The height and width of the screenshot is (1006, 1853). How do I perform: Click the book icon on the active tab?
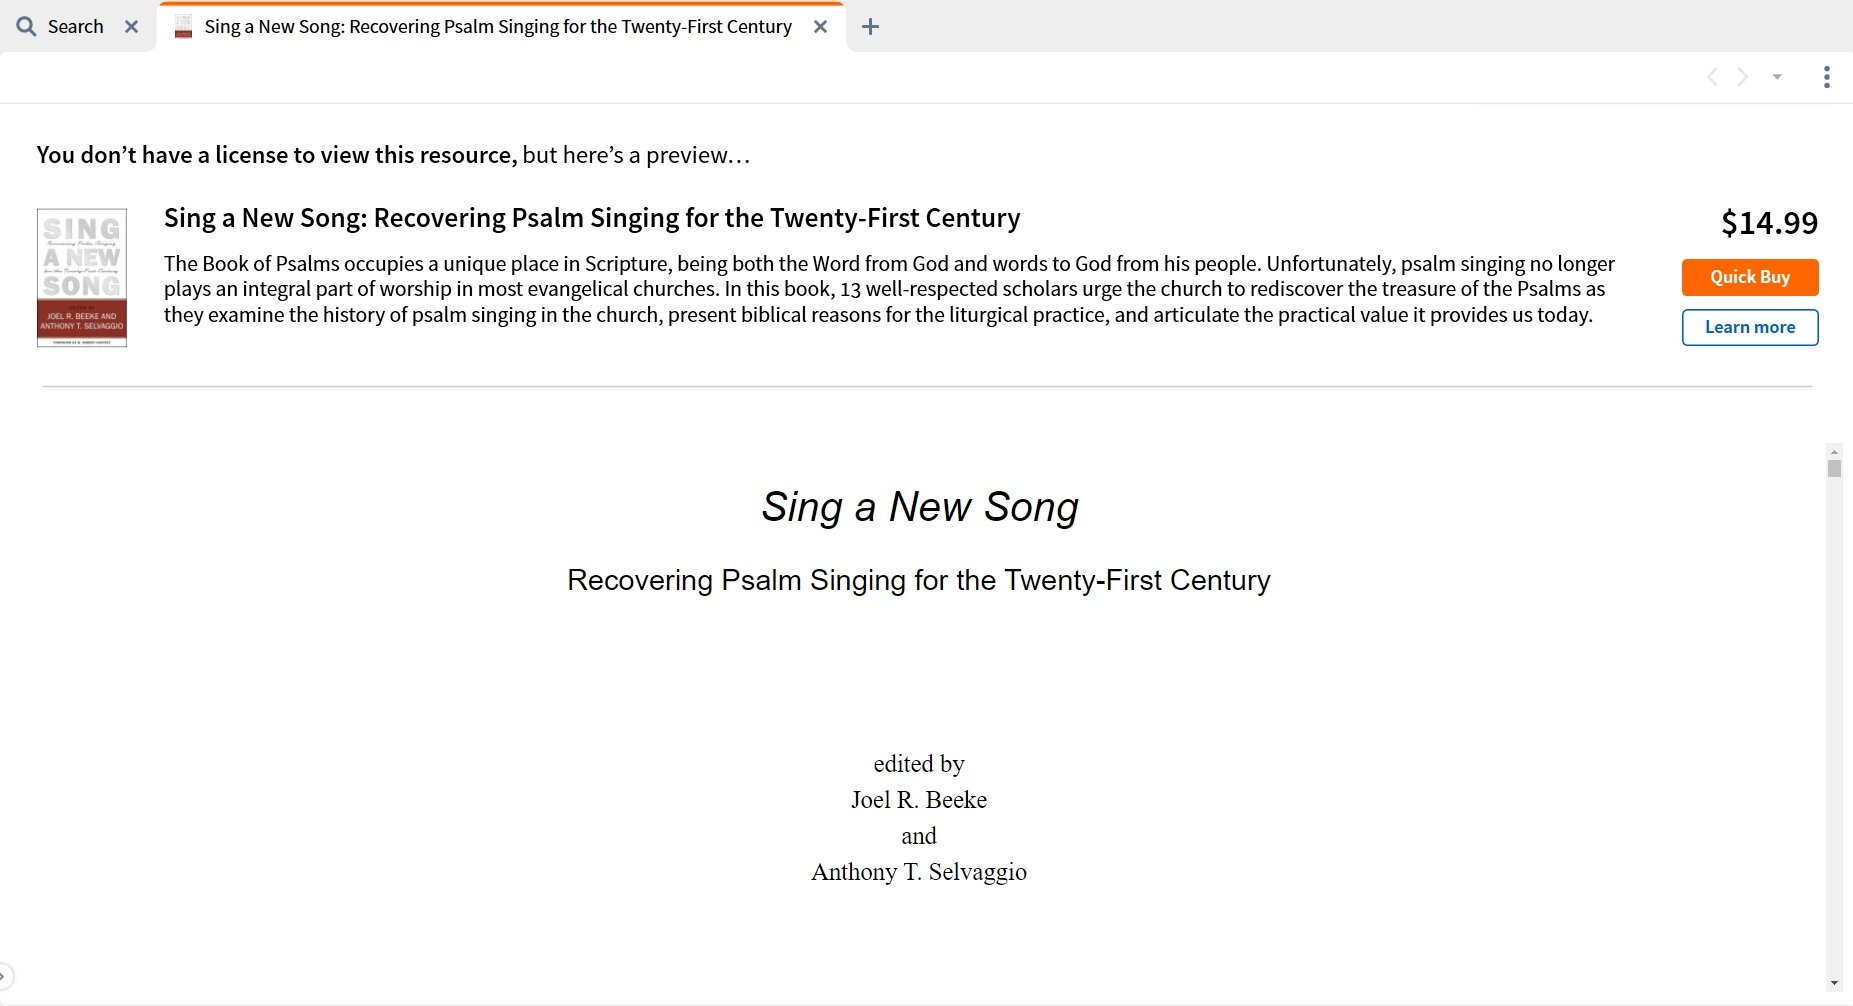tap(183, 27)
